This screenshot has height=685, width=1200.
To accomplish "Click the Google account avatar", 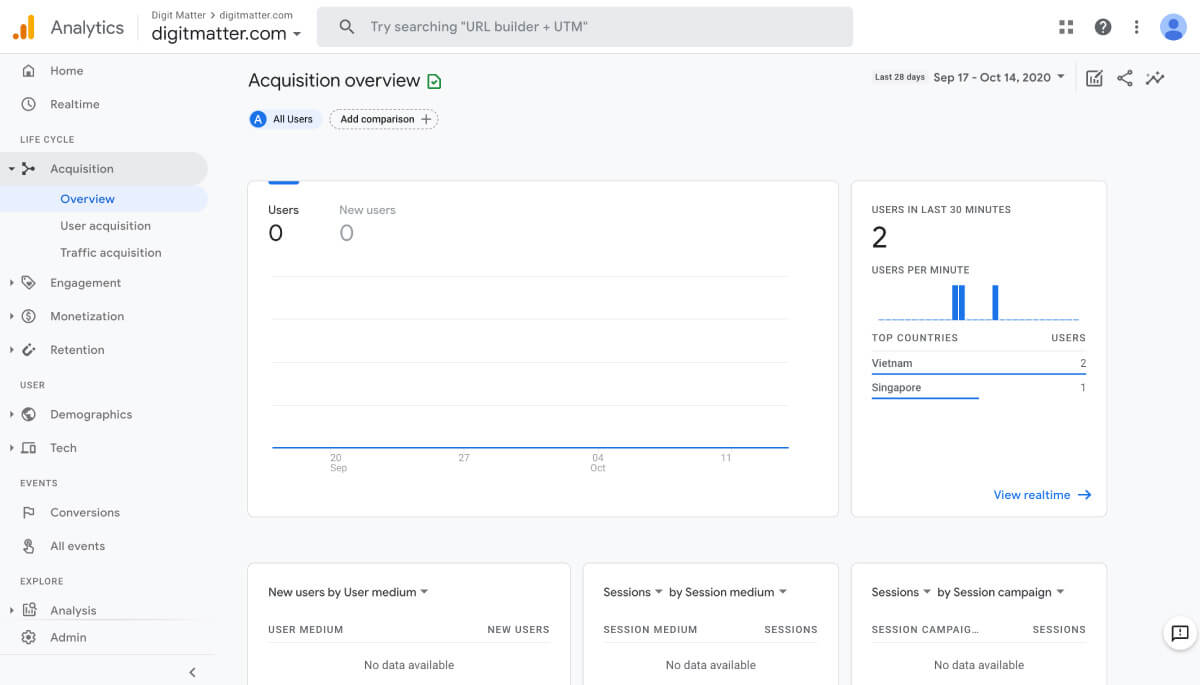I will tap(1172, 27).
